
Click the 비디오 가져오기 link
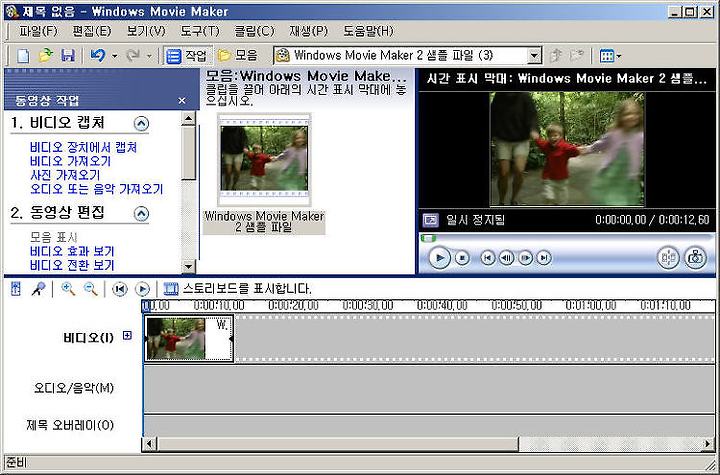tap(70, 161)
